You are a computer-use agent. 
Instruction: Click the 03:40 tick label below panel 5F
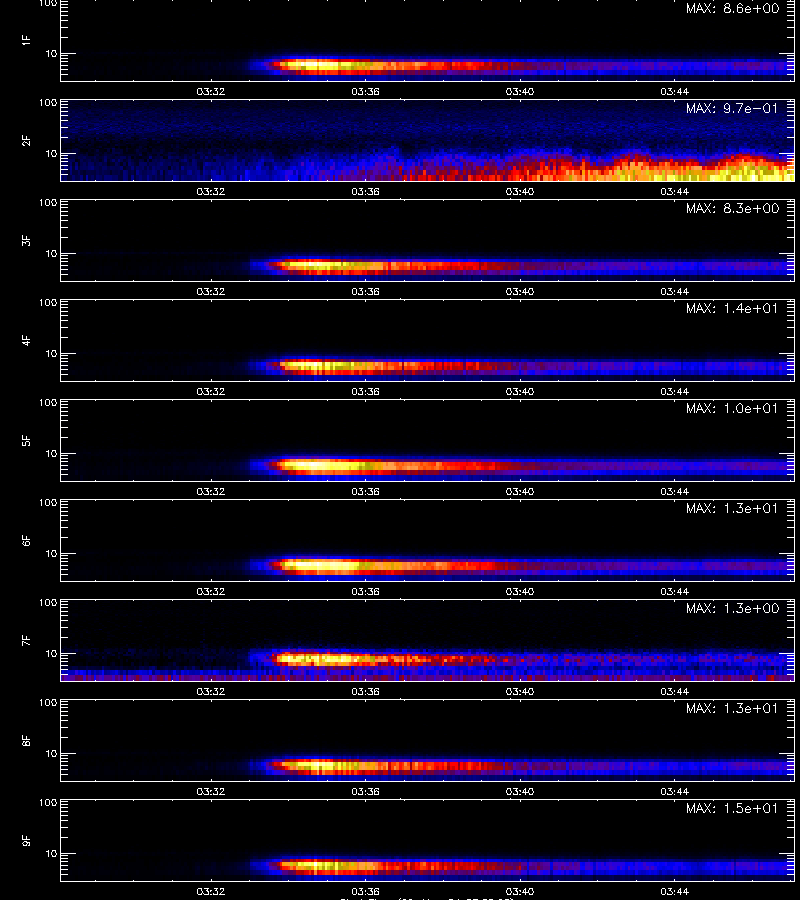tap(520, 491)
